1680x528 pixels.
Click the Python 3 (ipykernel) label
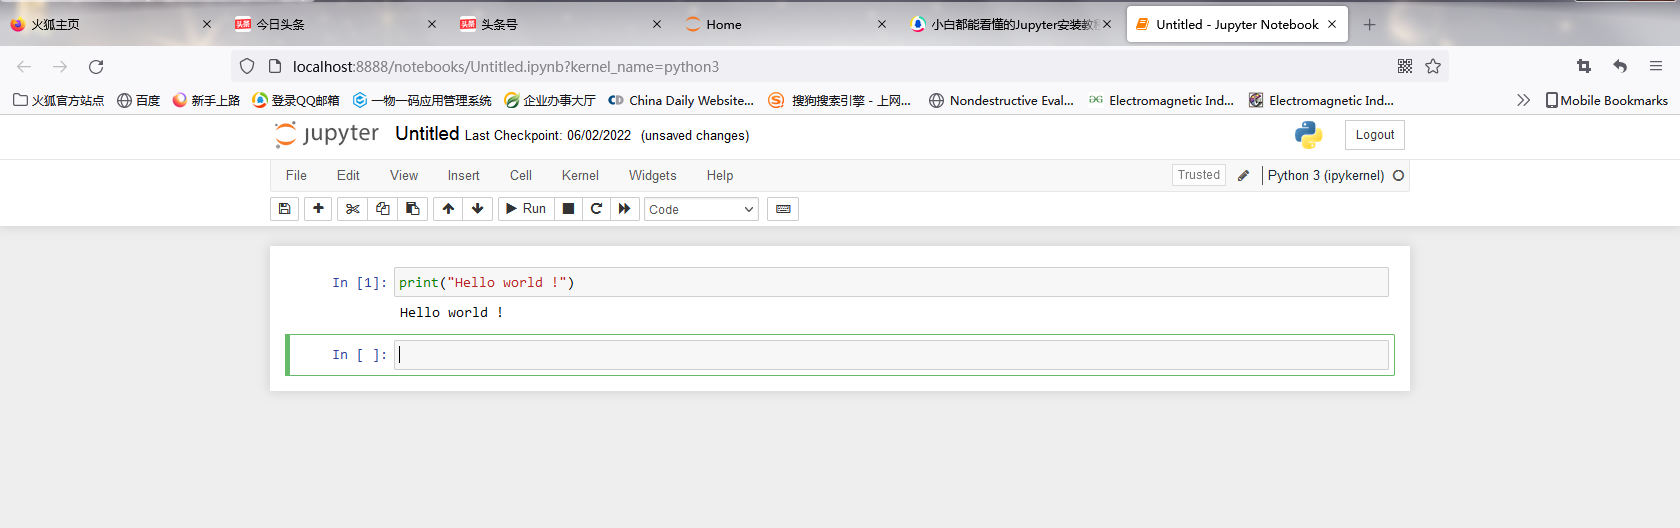[1326, 175]
